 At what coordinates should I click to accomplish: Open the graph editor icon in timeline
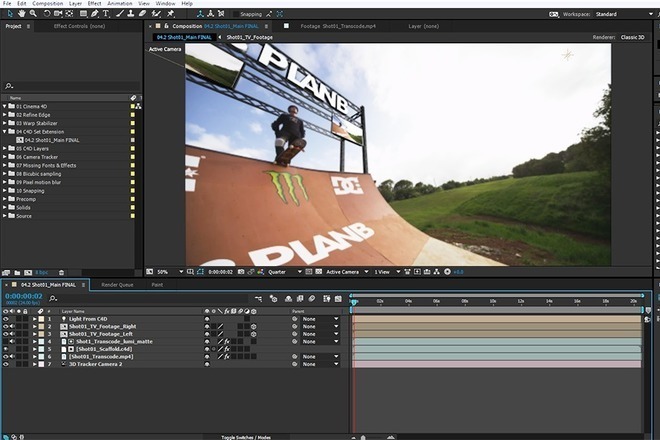click(338, 299)
